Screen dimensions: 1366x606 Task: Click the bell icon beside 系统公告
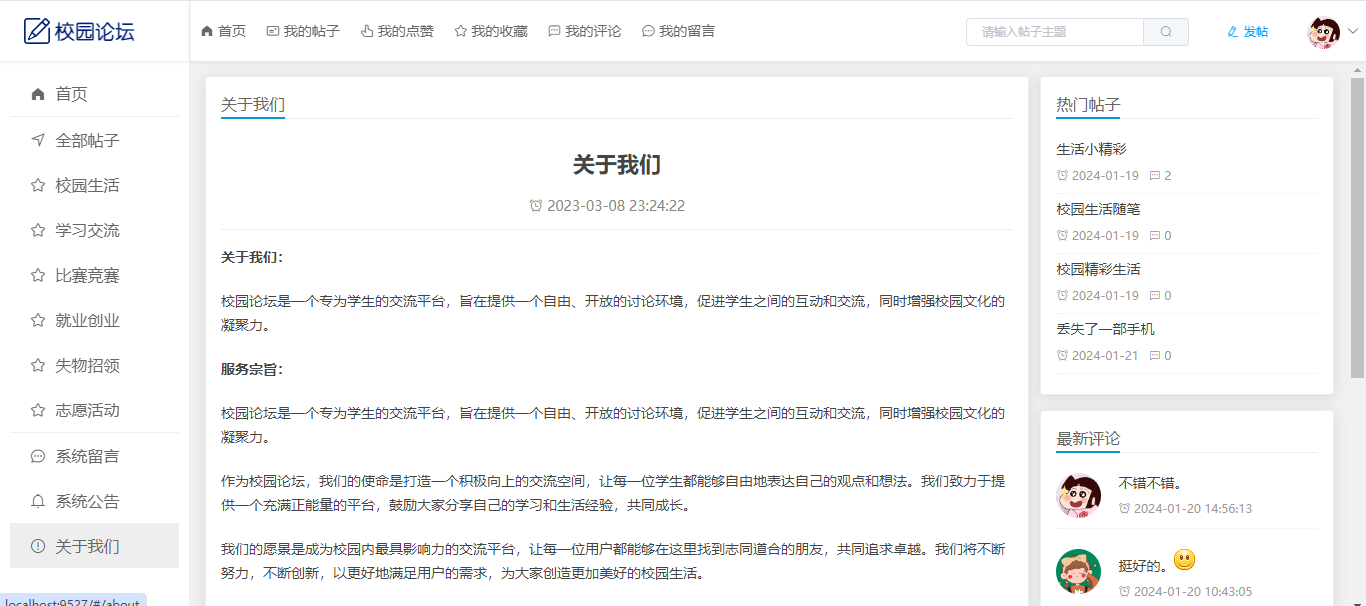pos(38,501)
